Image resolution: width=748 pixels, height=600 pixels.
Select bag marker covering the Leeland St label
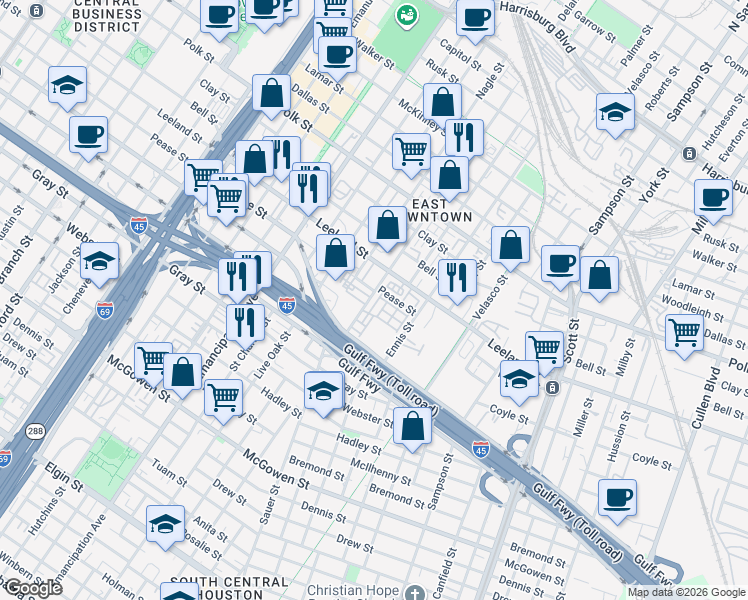[335, 253]
